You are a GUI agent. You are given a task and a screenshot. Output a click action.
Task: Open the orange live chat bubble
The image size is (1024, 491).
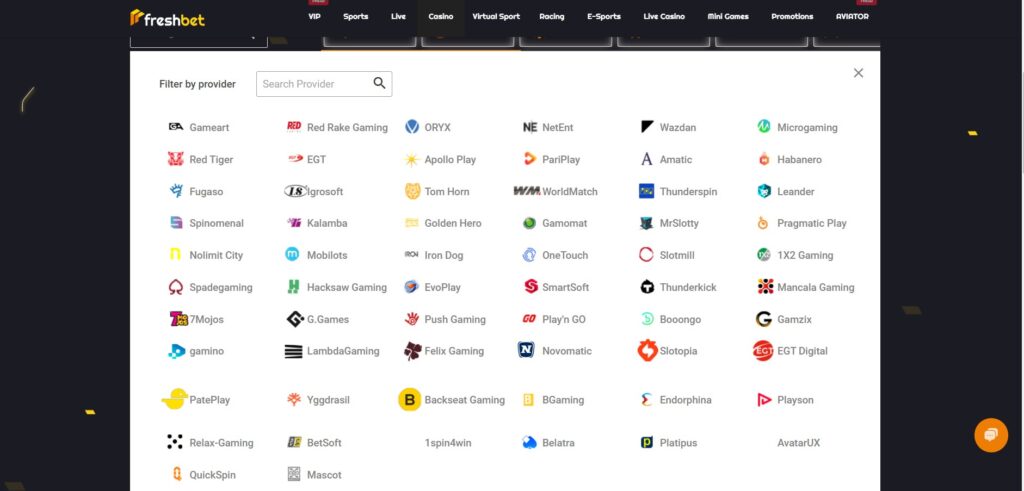click(990, 435)
